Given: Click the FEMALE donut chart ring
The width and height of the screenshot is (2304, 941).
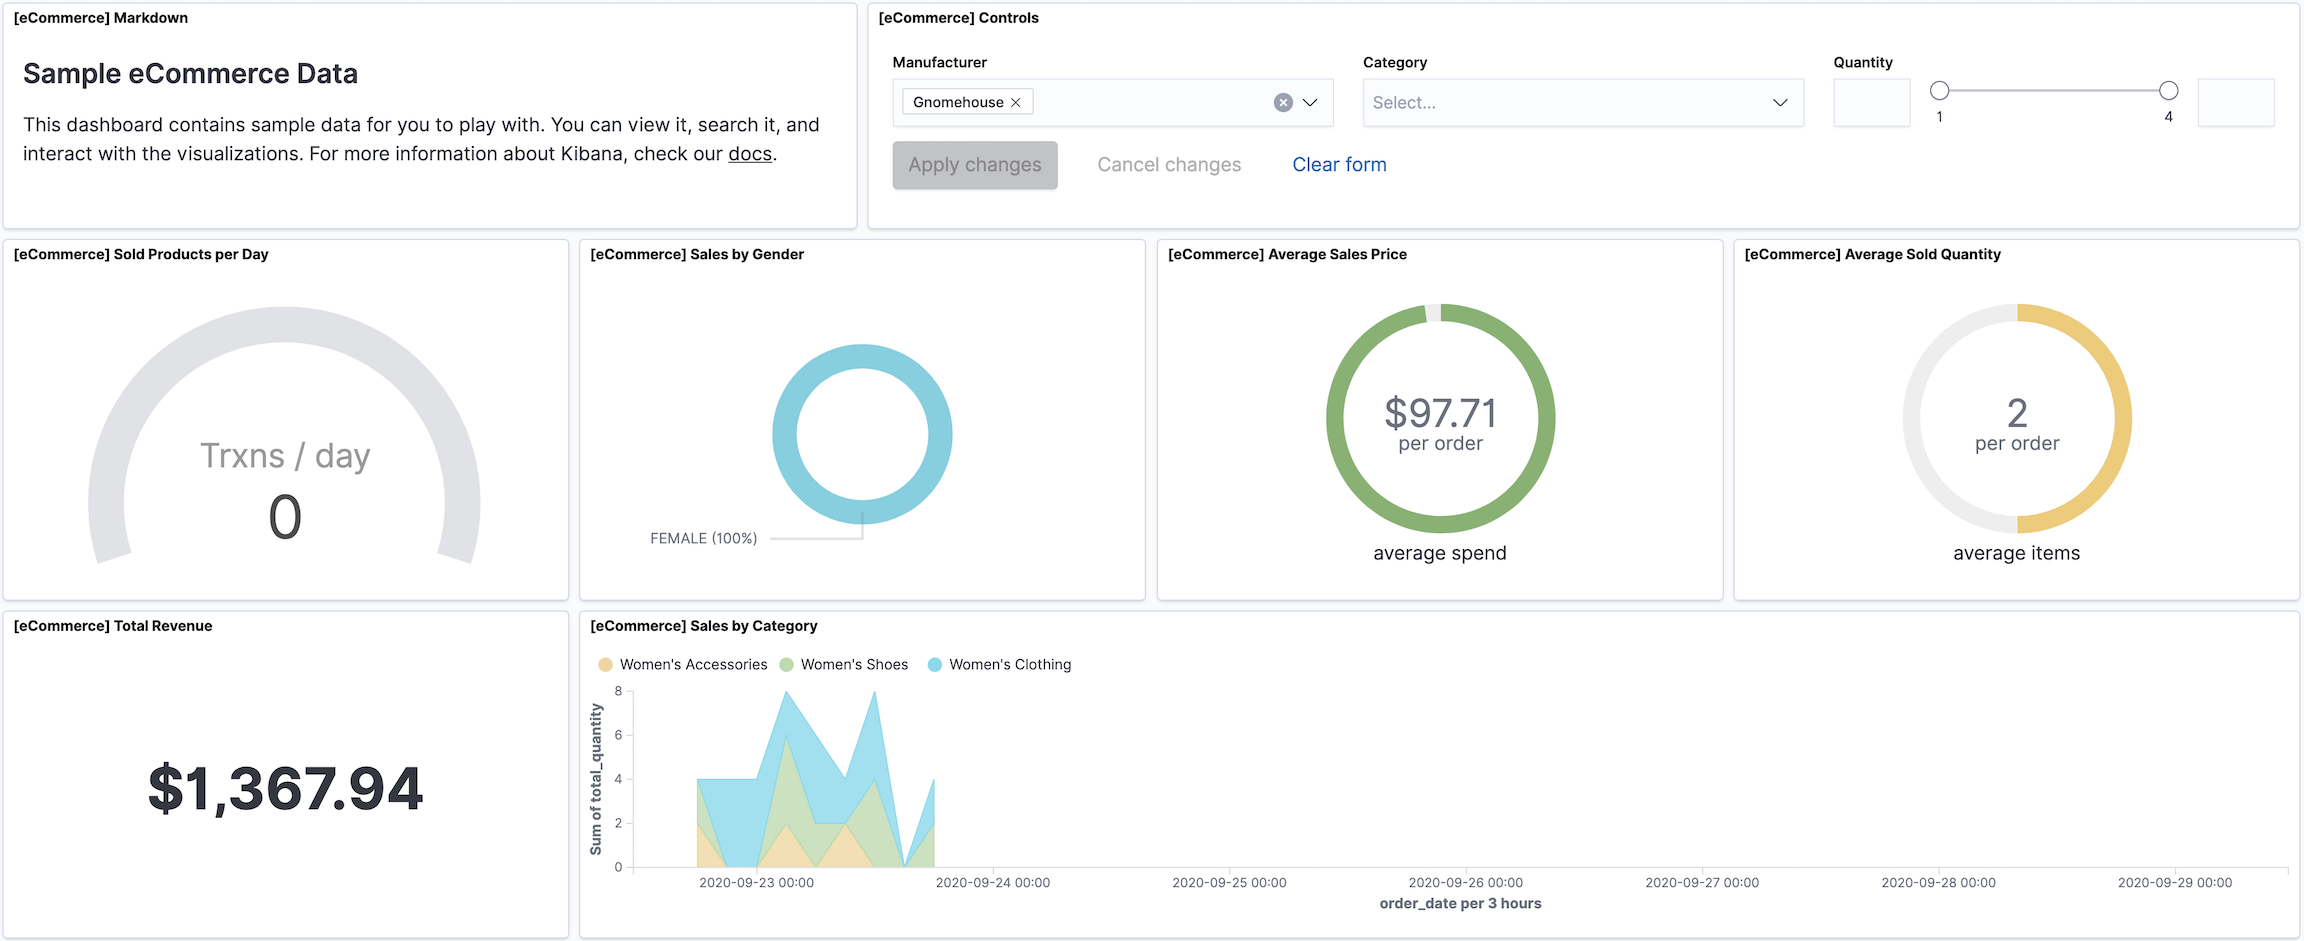Looking at the screenshot, I should click(785, 435).
